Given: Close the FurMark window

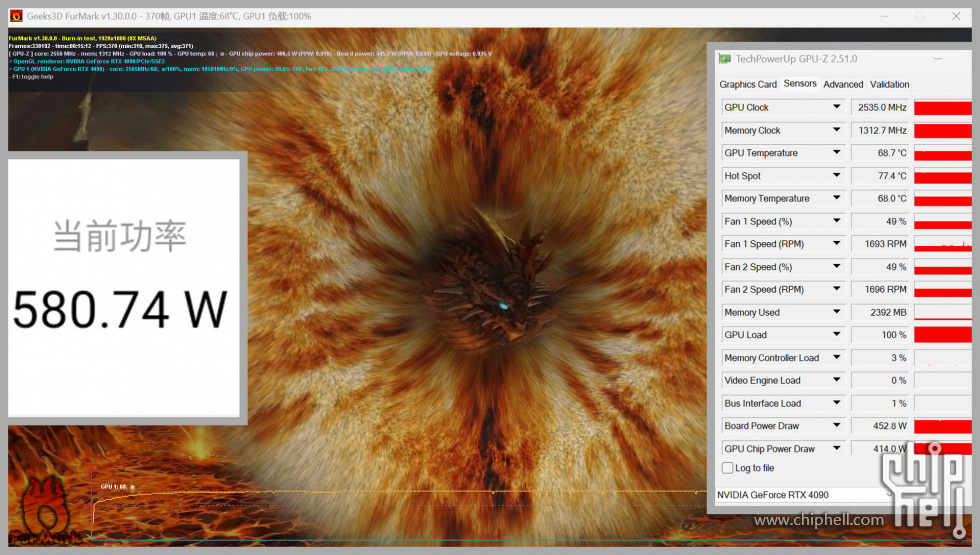Looking at the screenshot, I should coord(956,16).
